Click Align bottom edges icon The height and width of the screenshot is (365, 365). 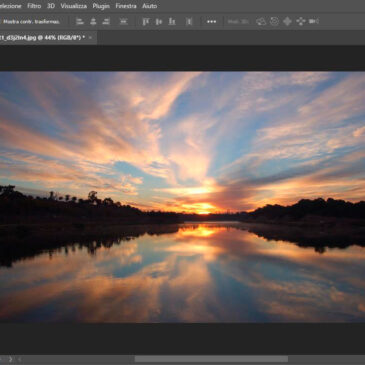(x=172, y=22)
